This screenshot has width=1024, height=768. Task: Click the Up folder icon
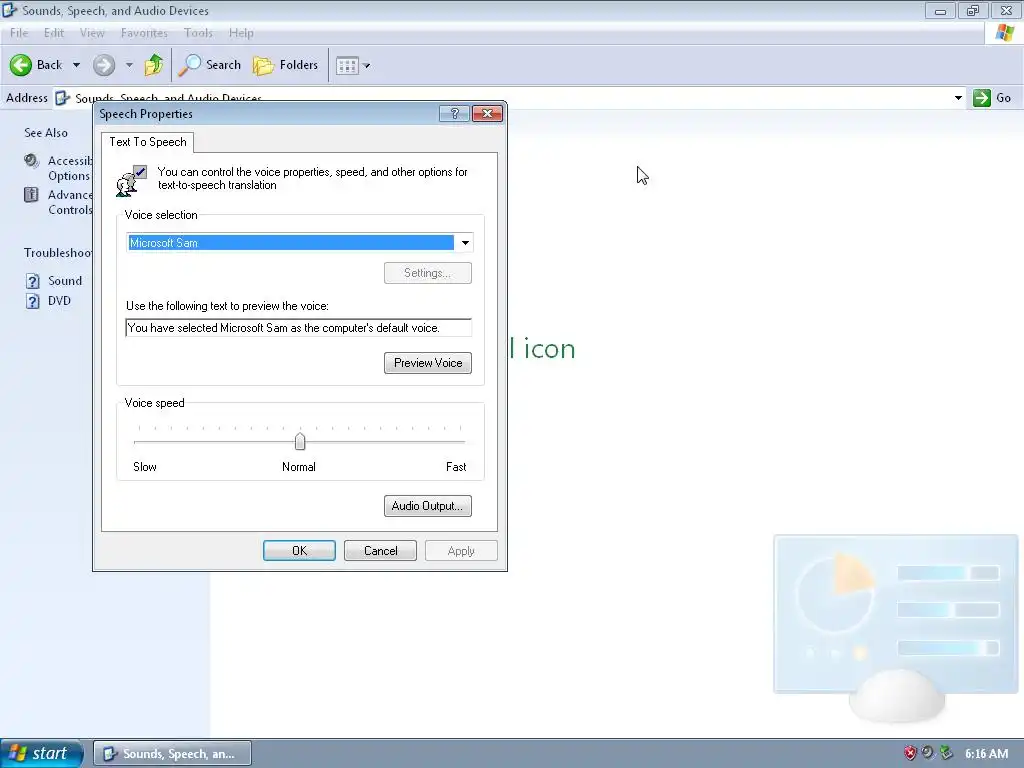point(153,65)
